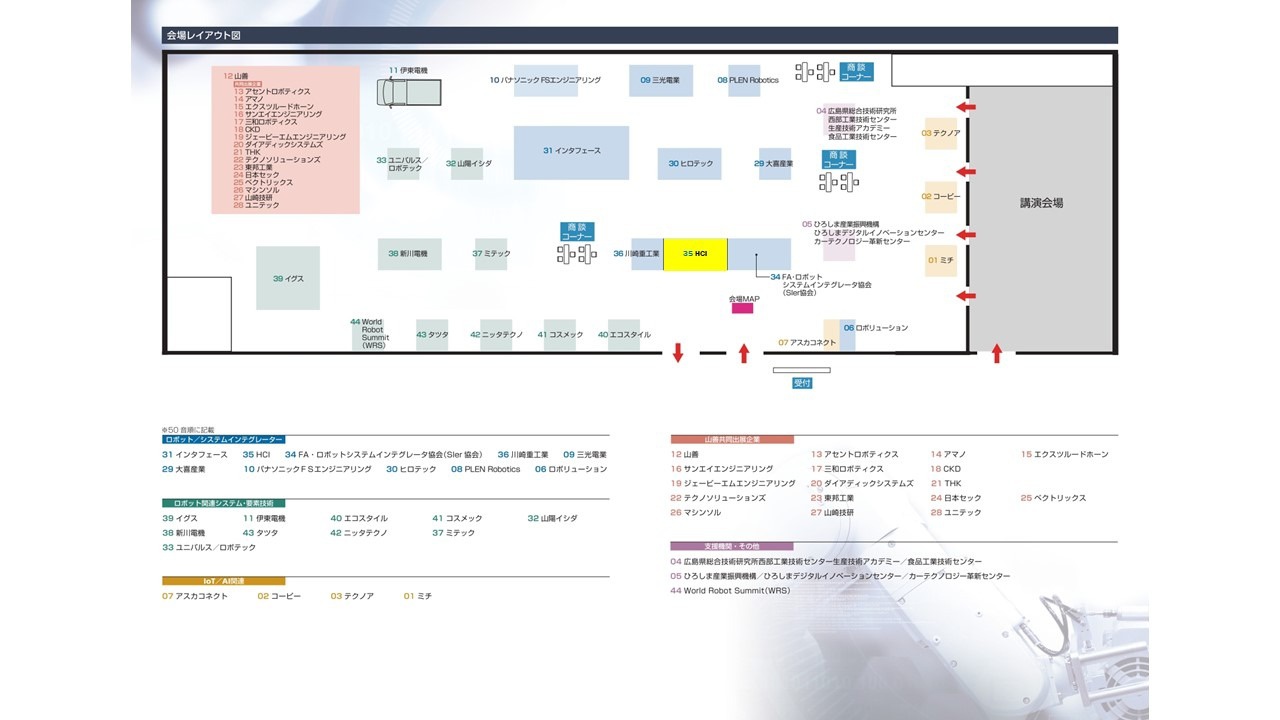The height and width of the screenshot is (720, 1280).
Task: Click 35 HCI in the legend list
Action: 257,454
